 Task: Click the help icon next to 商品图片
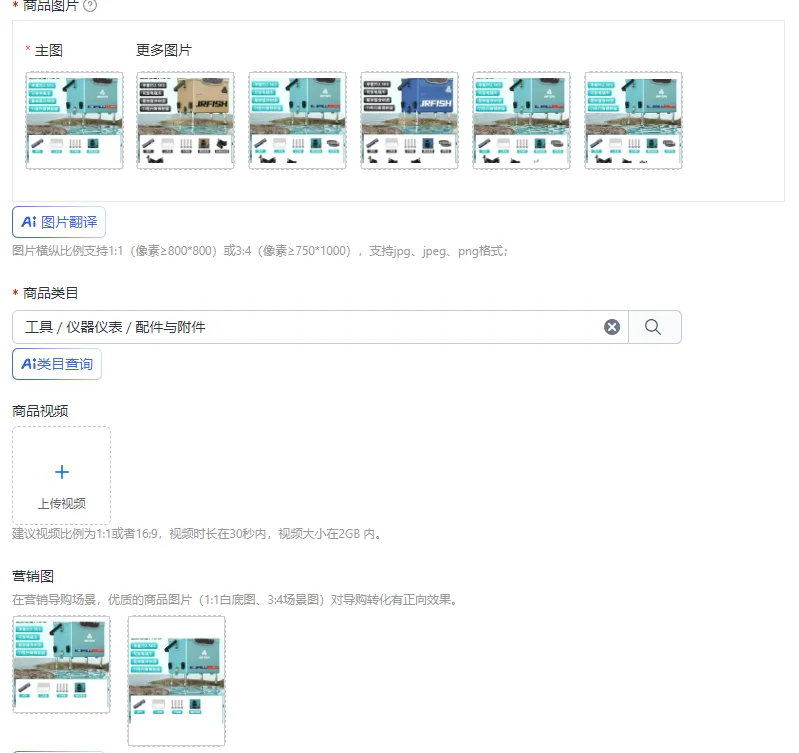(90, 5)
